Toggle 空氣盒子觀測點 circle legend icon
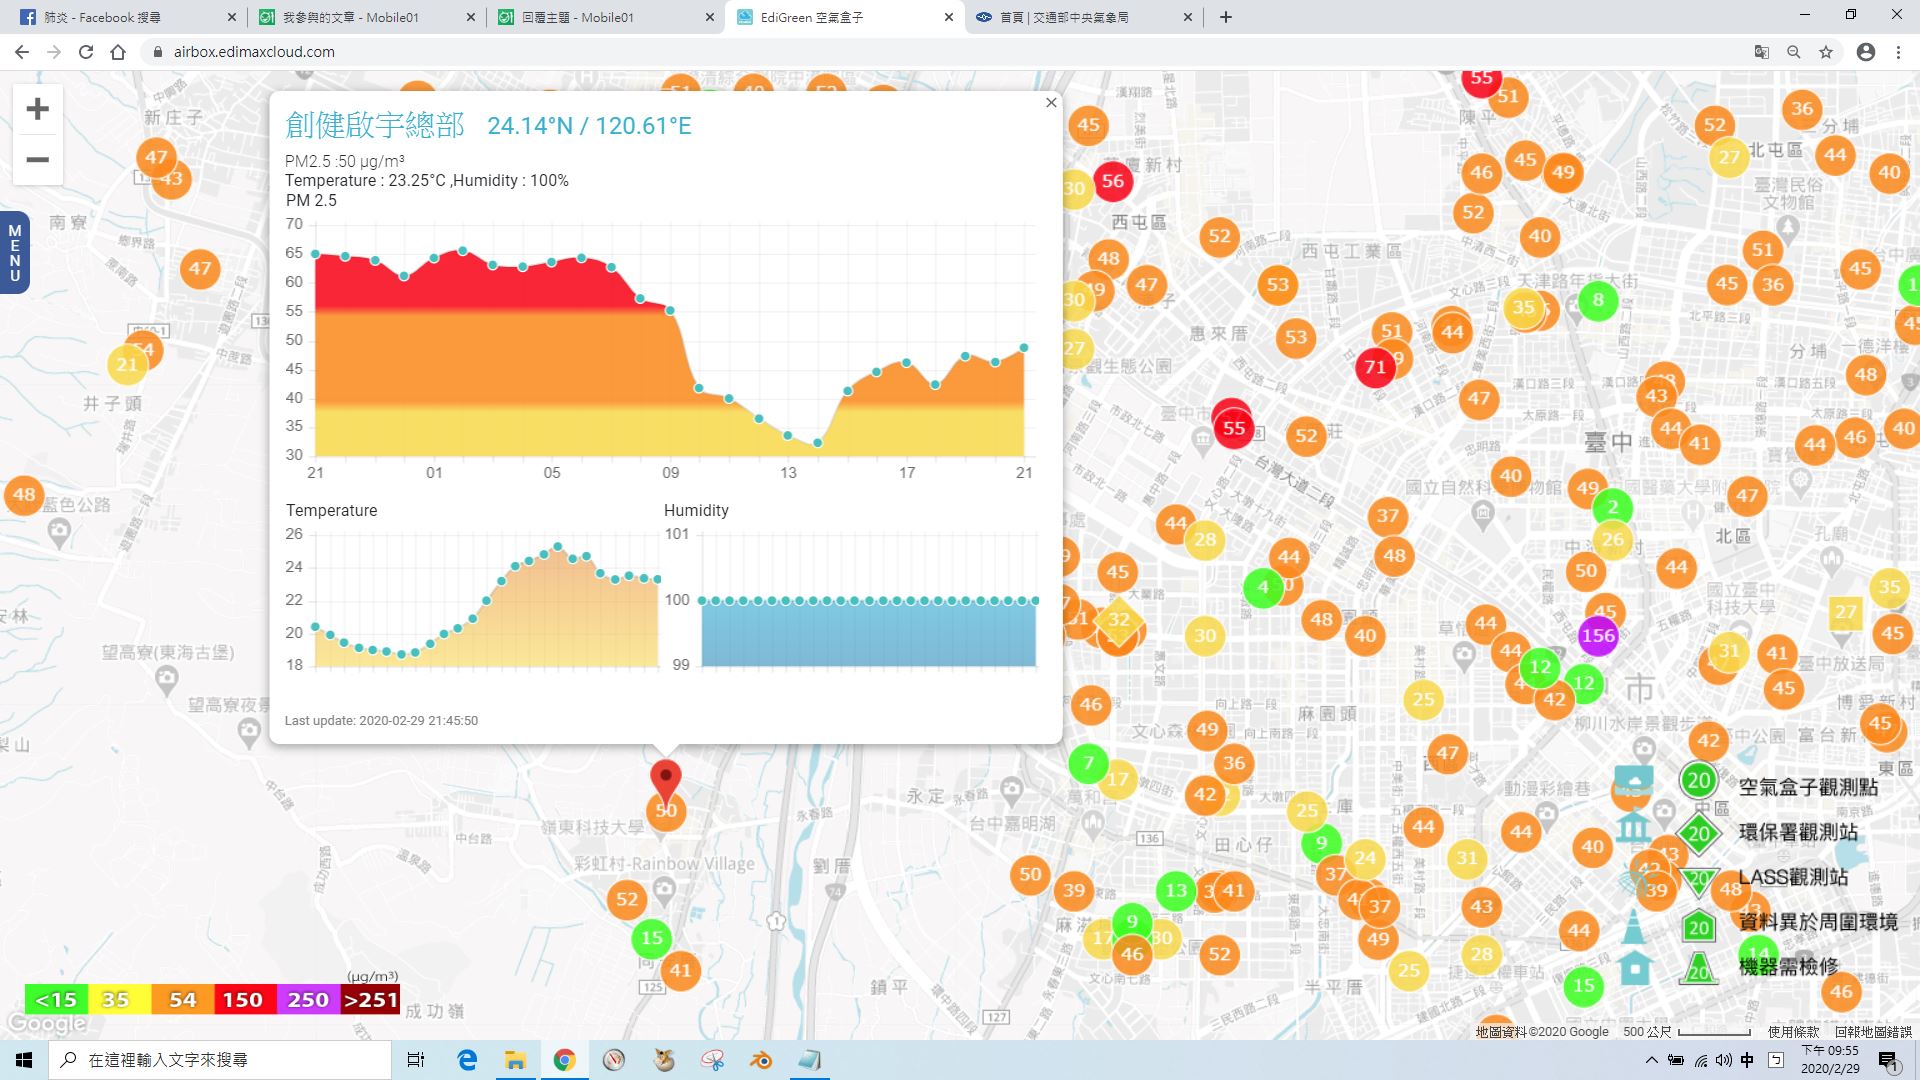Image resolution: width=1920 pixels, height=1080 pixels. point(1698,781)
